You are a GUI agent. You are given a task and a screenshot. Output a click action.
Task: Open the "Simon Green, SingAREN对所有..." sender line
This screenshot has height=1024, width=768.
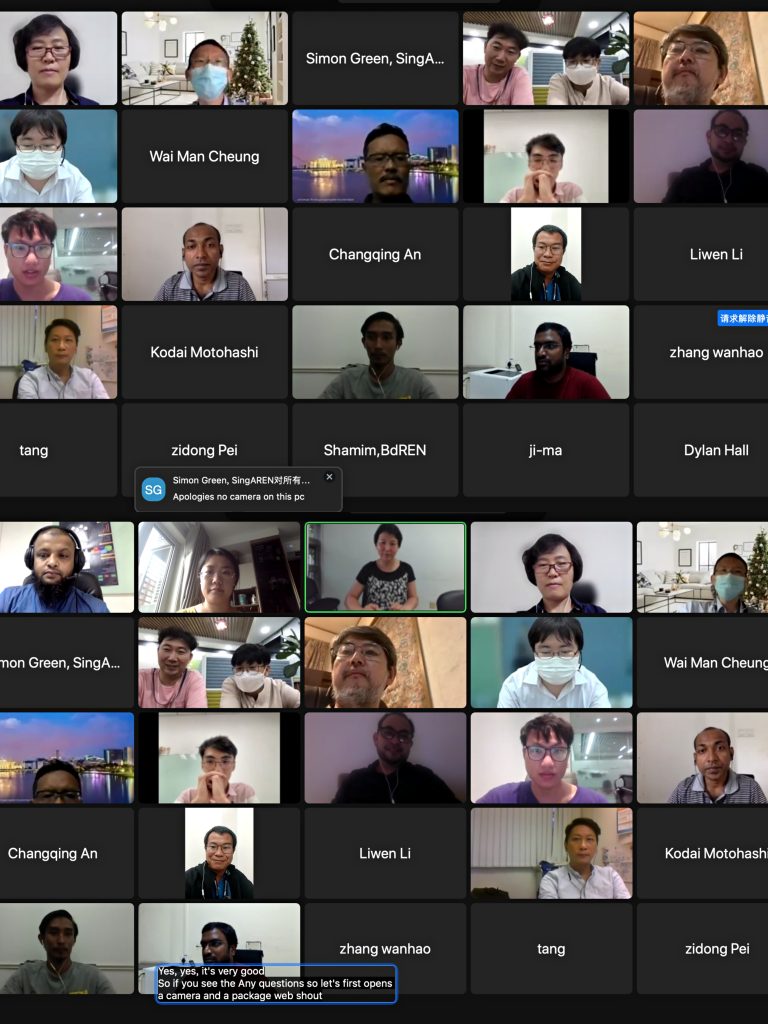point(241,480)
